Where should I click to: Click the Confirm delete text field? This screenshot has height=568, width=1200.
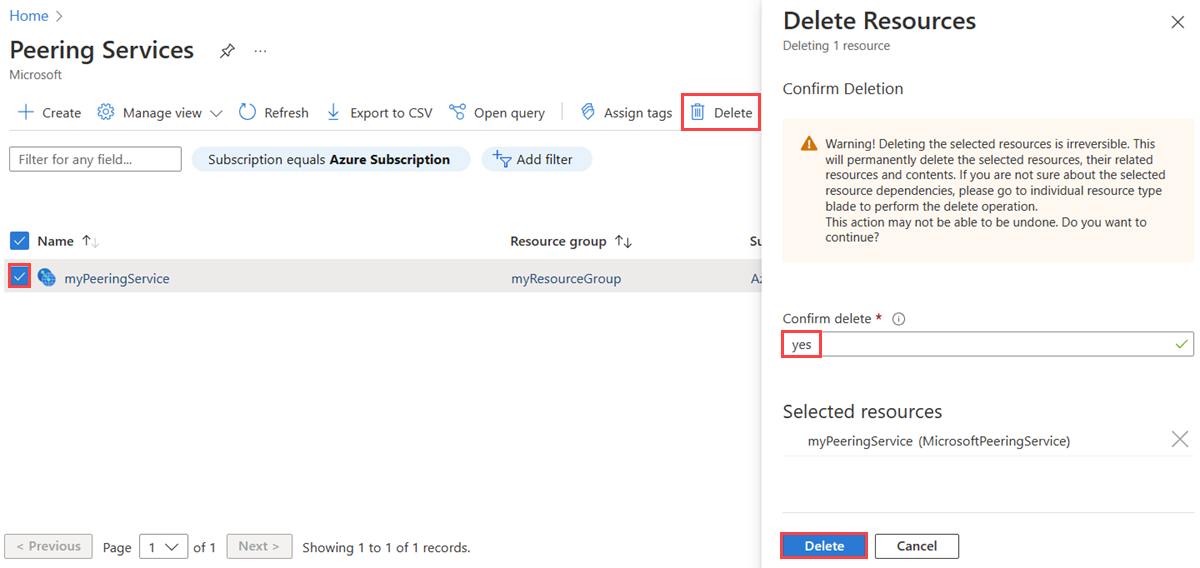click(988, 344)
